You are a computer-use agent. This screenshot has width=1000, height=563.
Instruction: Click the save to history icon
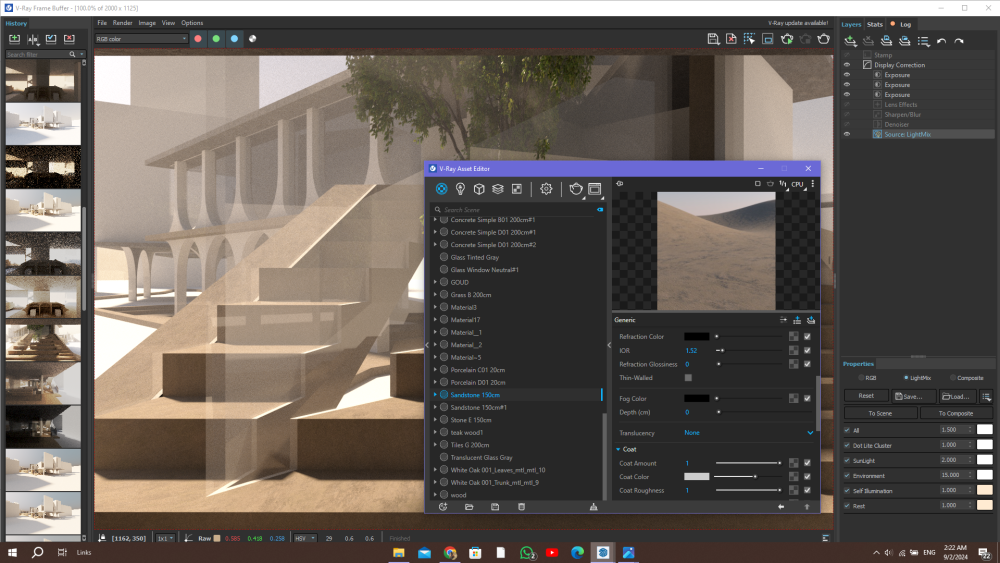pos(15,39)
